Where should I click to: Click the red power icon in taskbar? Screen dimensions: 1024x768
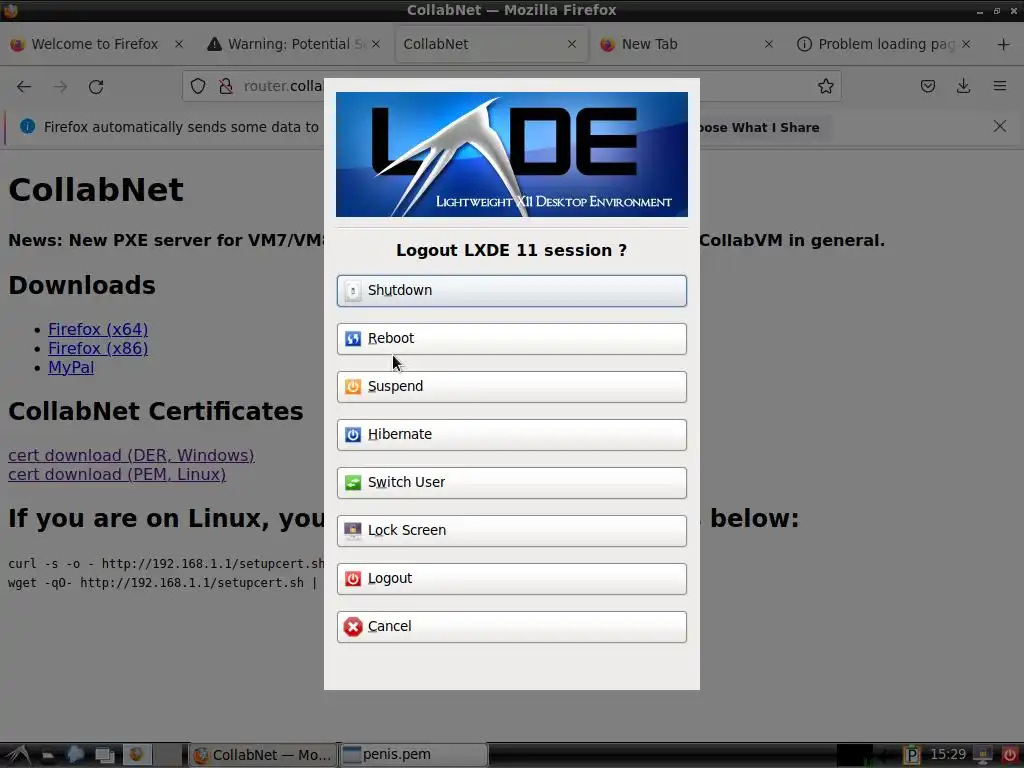pos(1010,756)
